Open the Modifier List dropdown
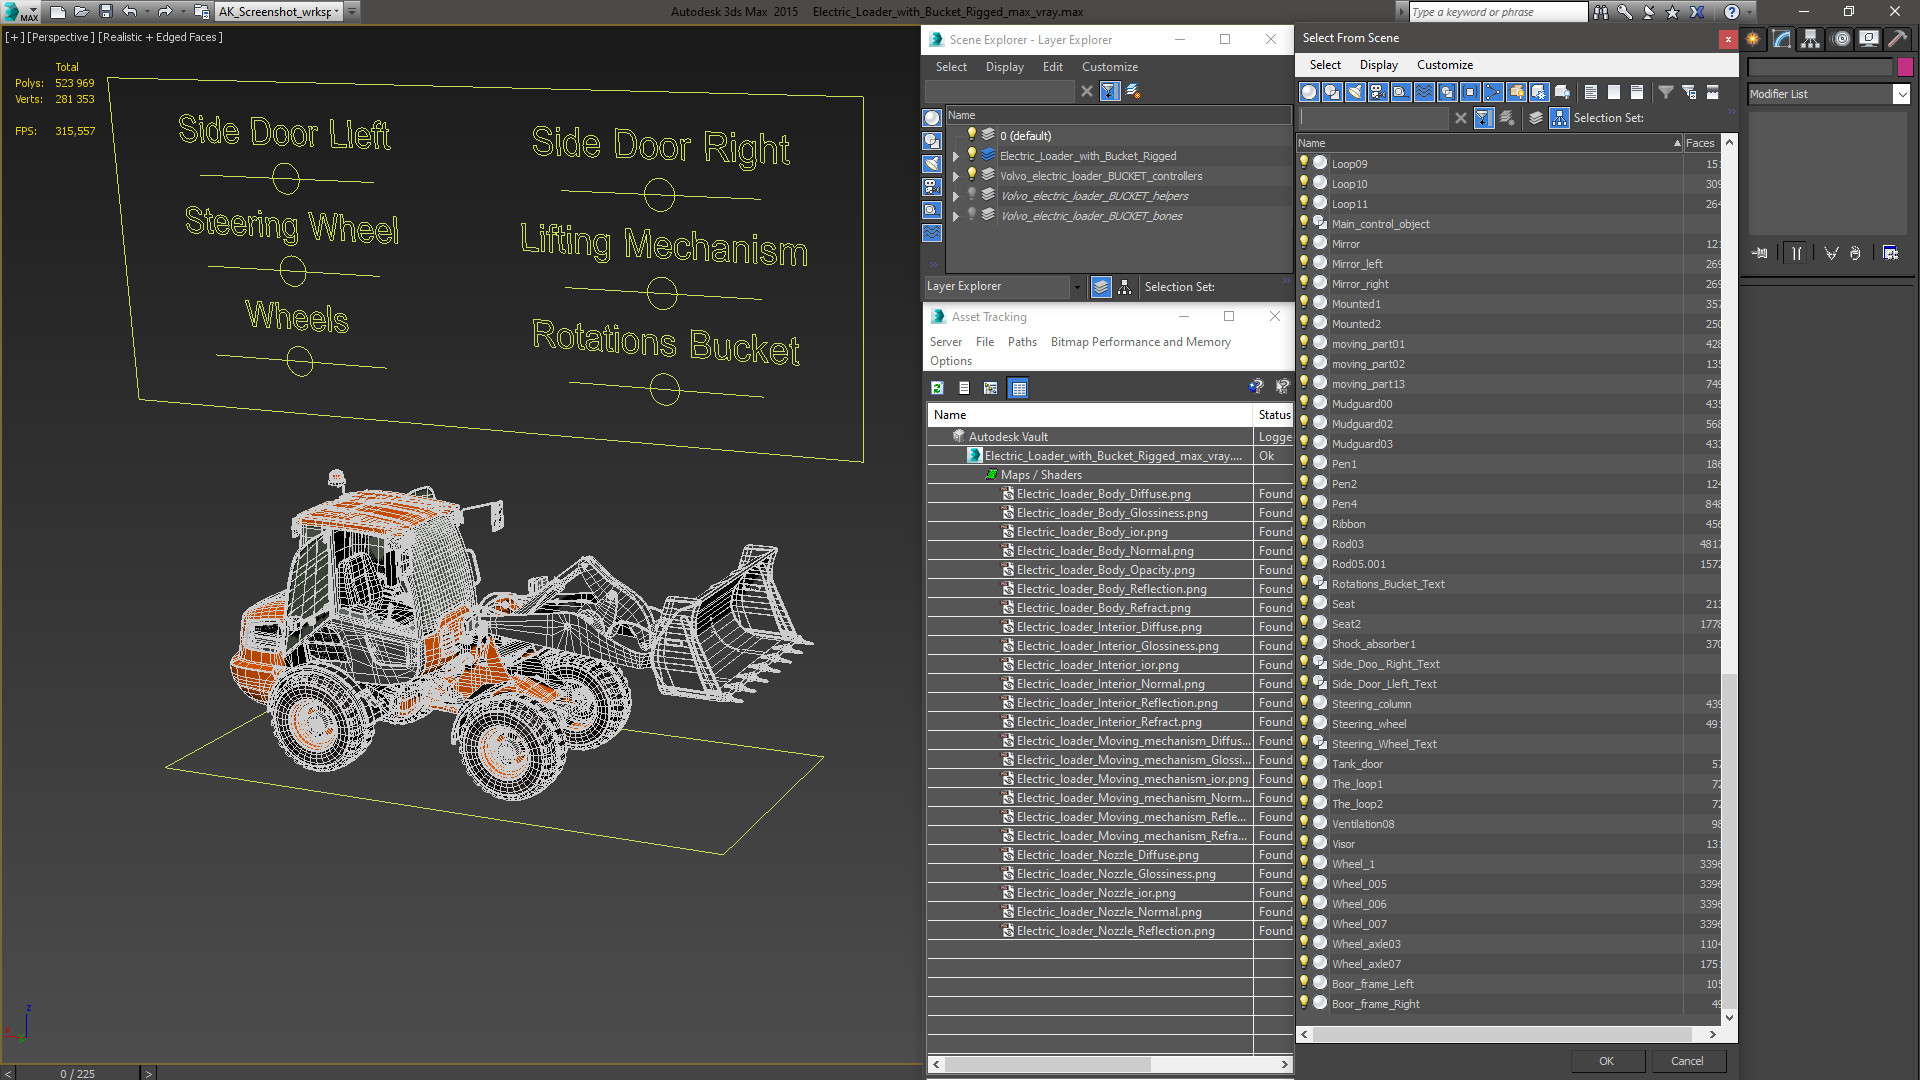Image resolution: width=1920 pixels, height=1080 pixels. click(x=1901, y=94)
